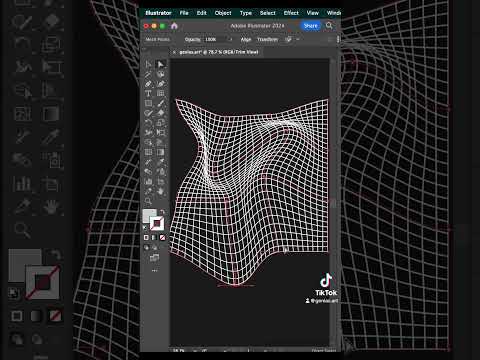Activate the Hand tool
This screenshot has width=480, height=360.
pyautogui.click(x=161, y=191)
